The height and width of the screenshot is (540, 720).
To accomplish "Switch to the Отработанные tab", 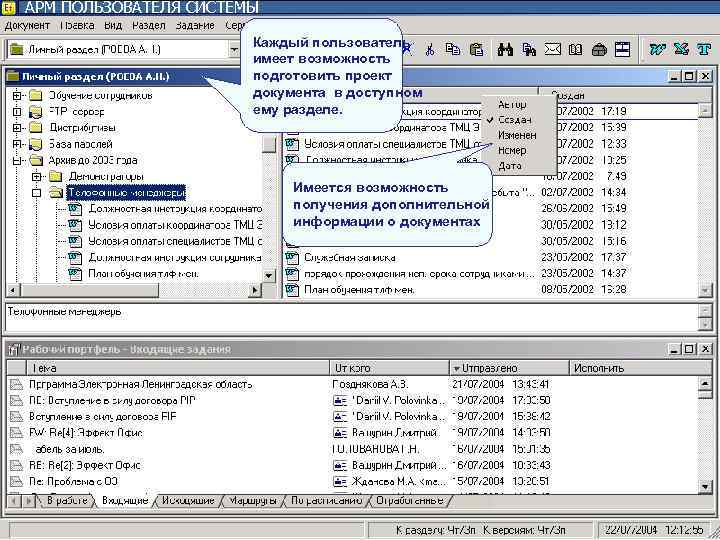I will tap(410, 501).
